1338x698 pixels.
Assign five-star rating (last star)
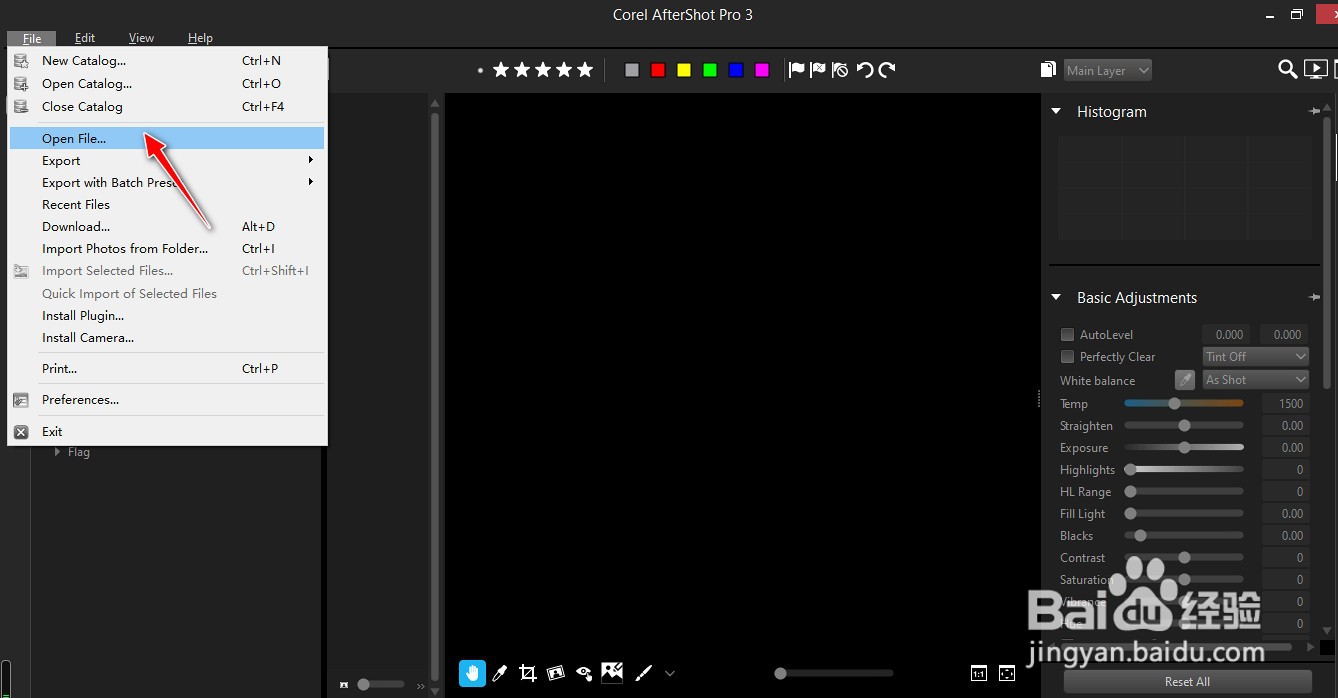tap(585, 69)
